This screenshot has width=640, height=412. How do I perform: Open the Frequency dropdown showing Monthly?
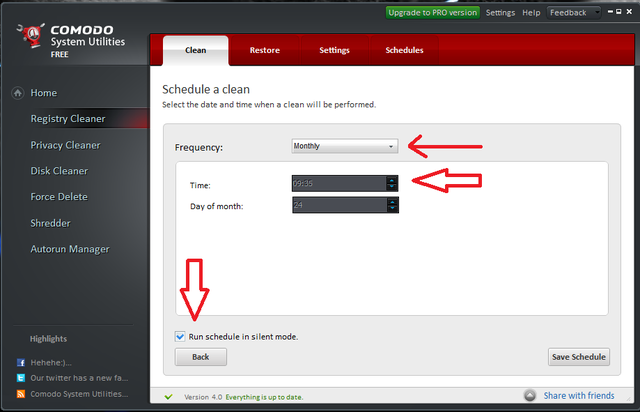pos(344,146)
